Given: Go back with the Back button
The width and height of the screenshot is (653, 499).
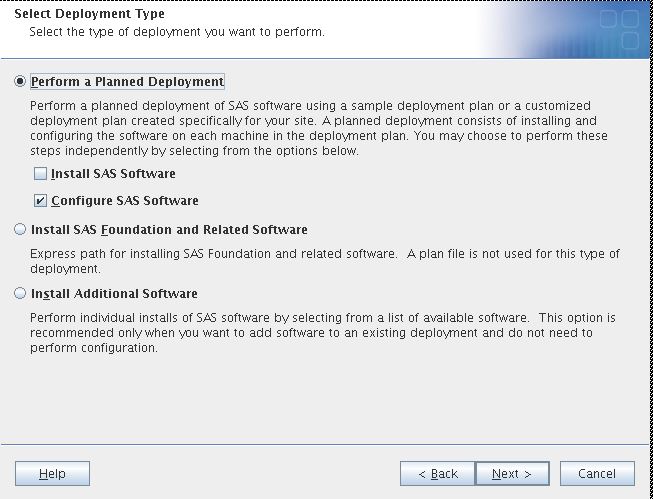Looking at the screenshot, I should [437, 473].
